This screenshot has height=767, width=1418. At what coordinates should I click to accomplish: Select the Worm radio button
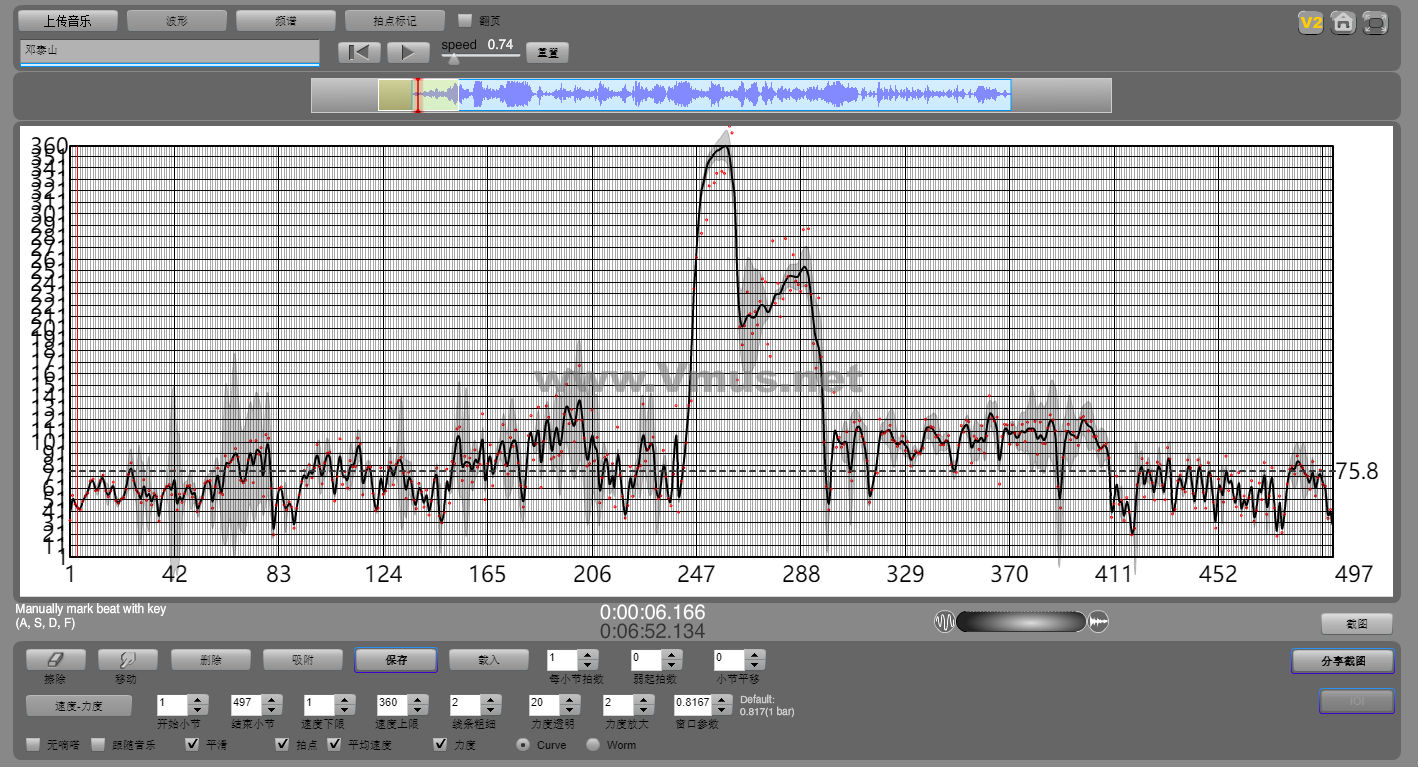coord(593,744)
